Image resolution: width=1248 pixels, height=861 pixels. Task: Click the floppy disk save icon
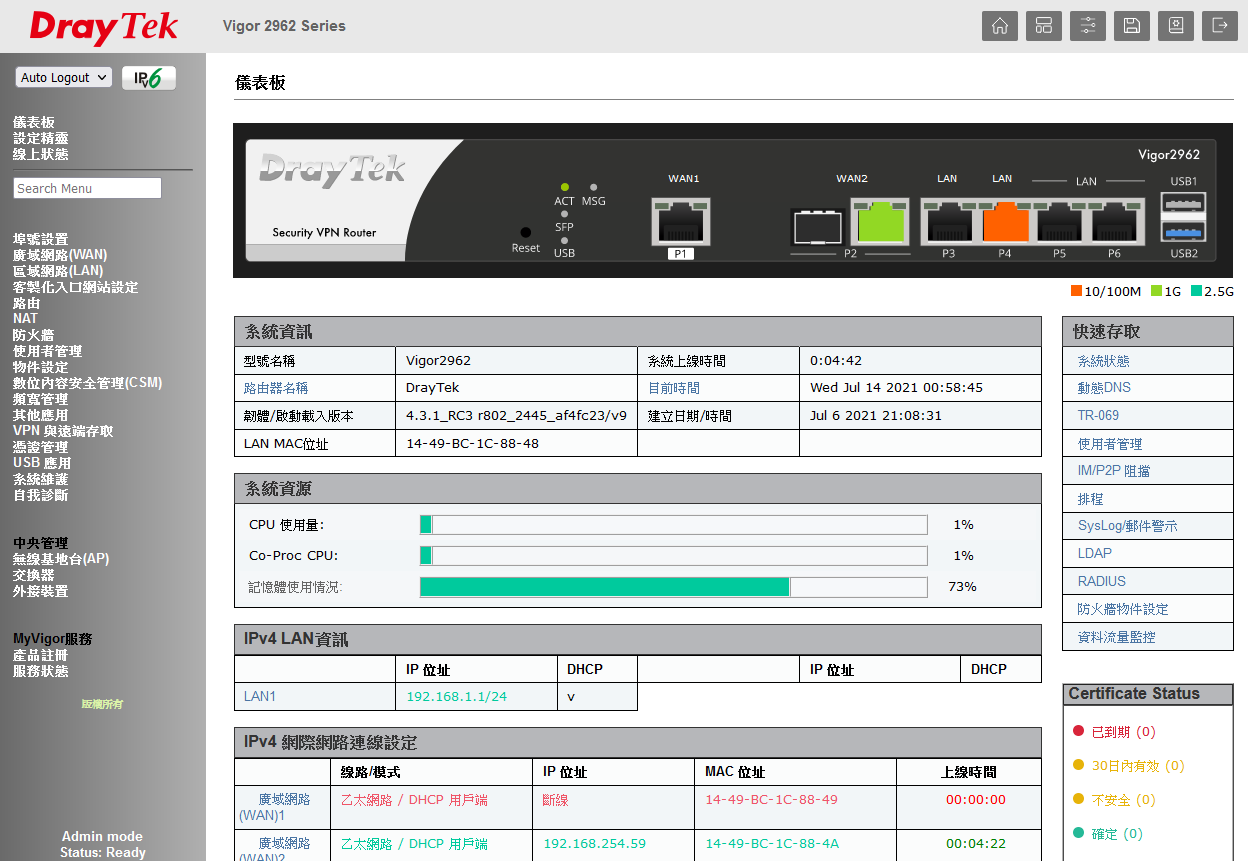(x=1132, y=26)
